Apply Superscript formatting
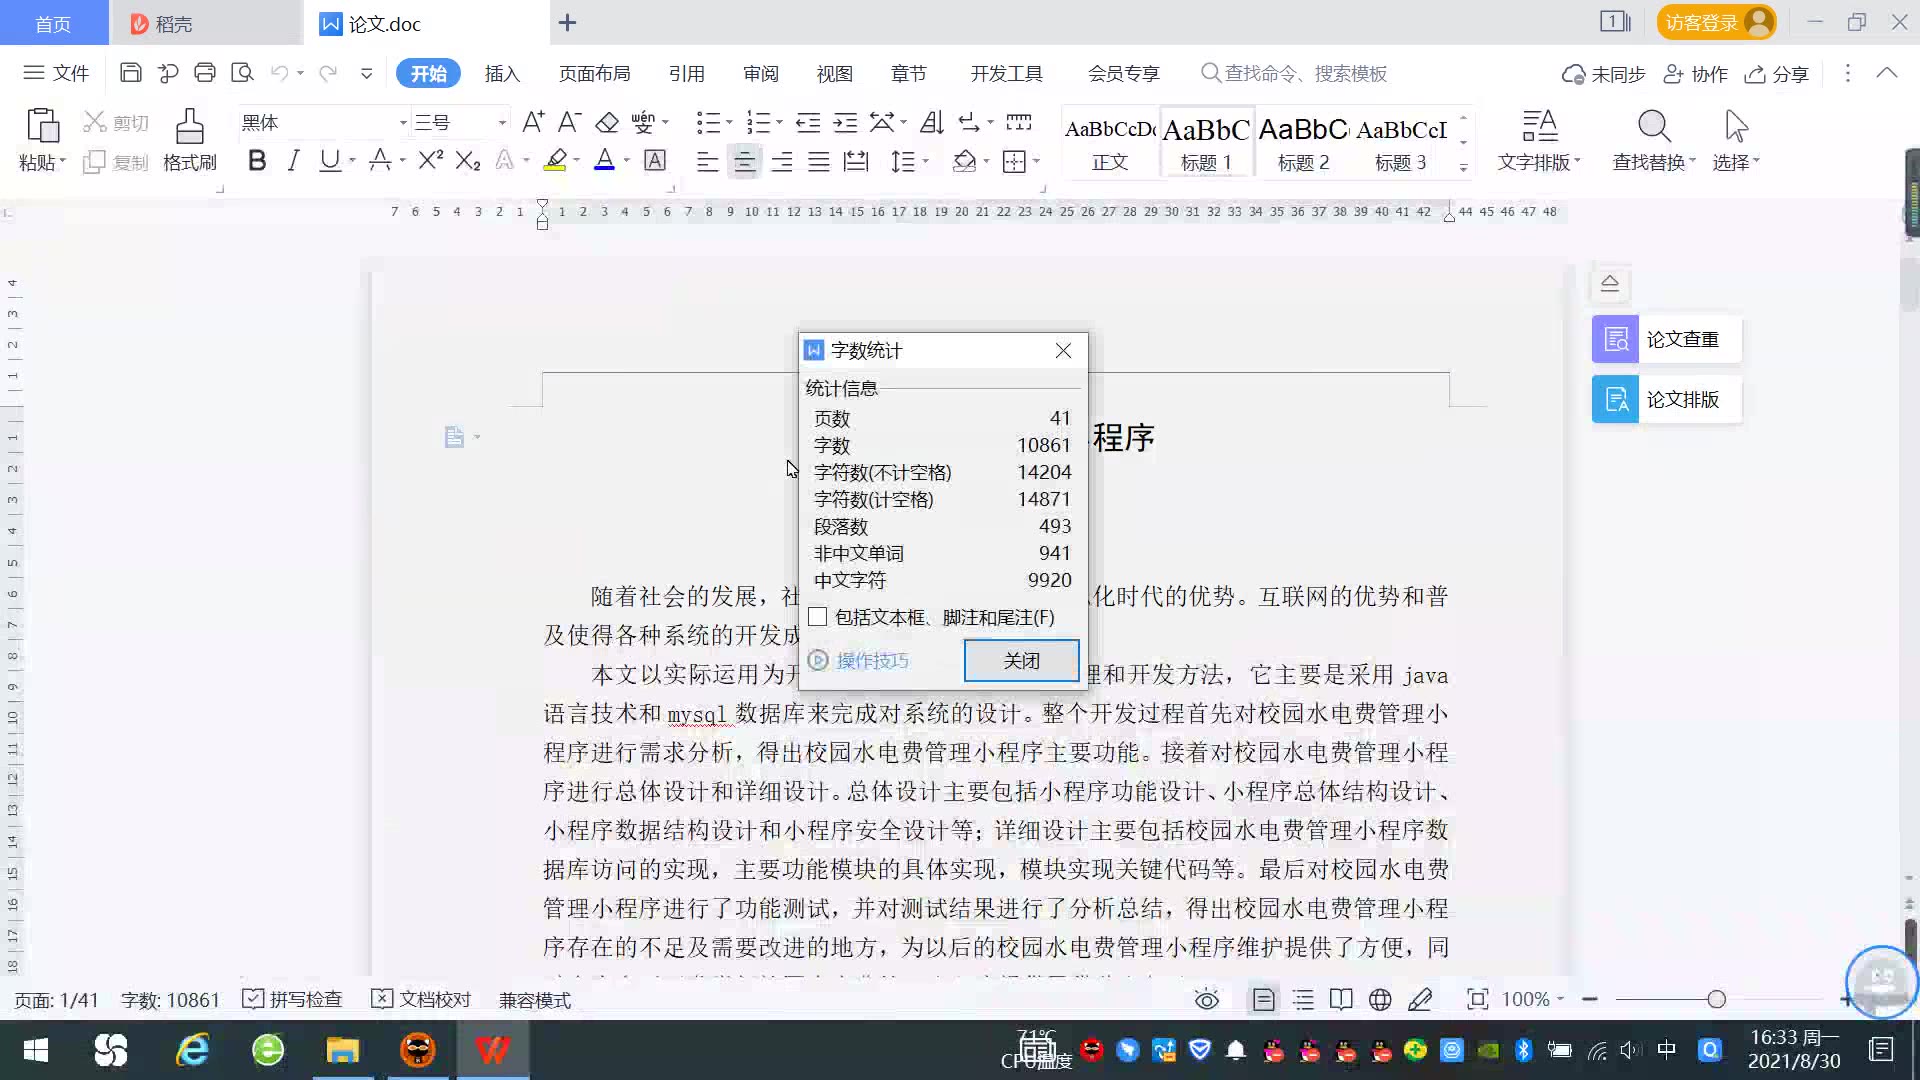Screen dimensions: 1920x1080 (x=431, y=161)
